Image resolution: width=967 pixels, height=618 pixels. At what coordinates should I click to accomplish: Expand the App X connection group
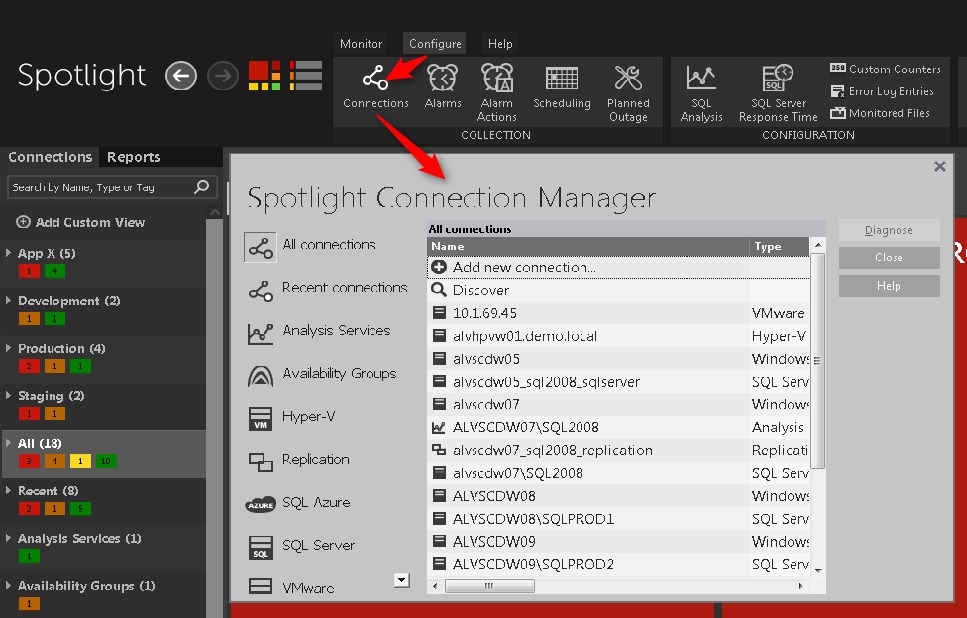click(9, 254)
